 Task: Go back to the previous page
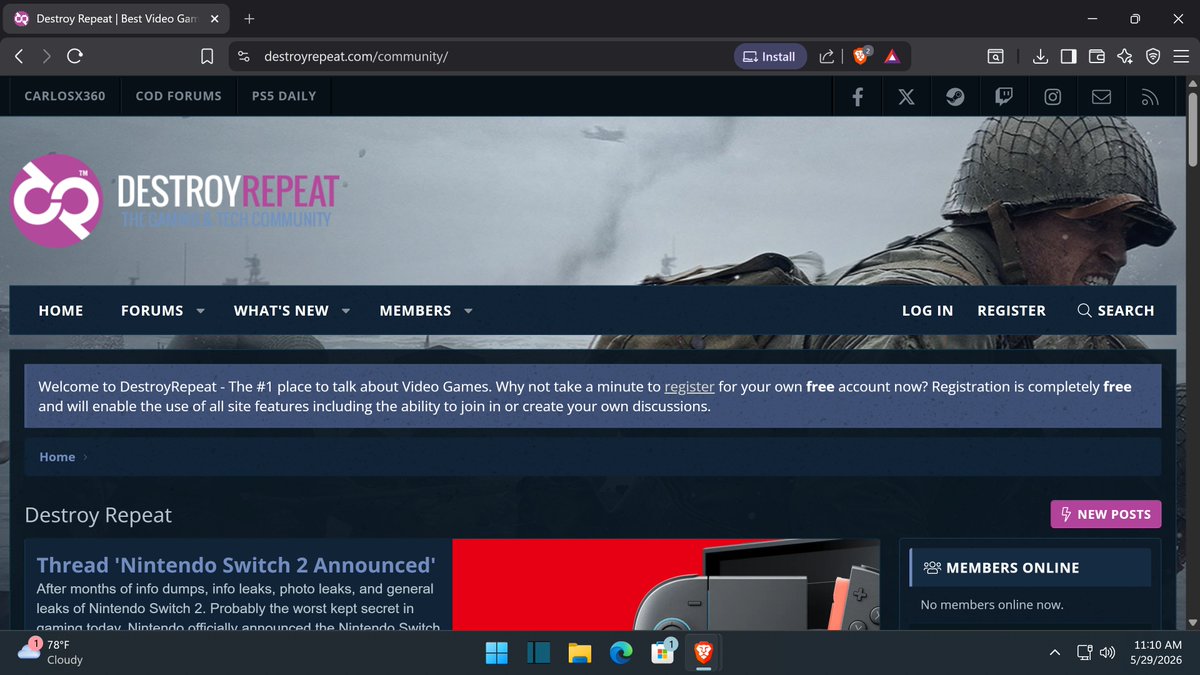19,57
